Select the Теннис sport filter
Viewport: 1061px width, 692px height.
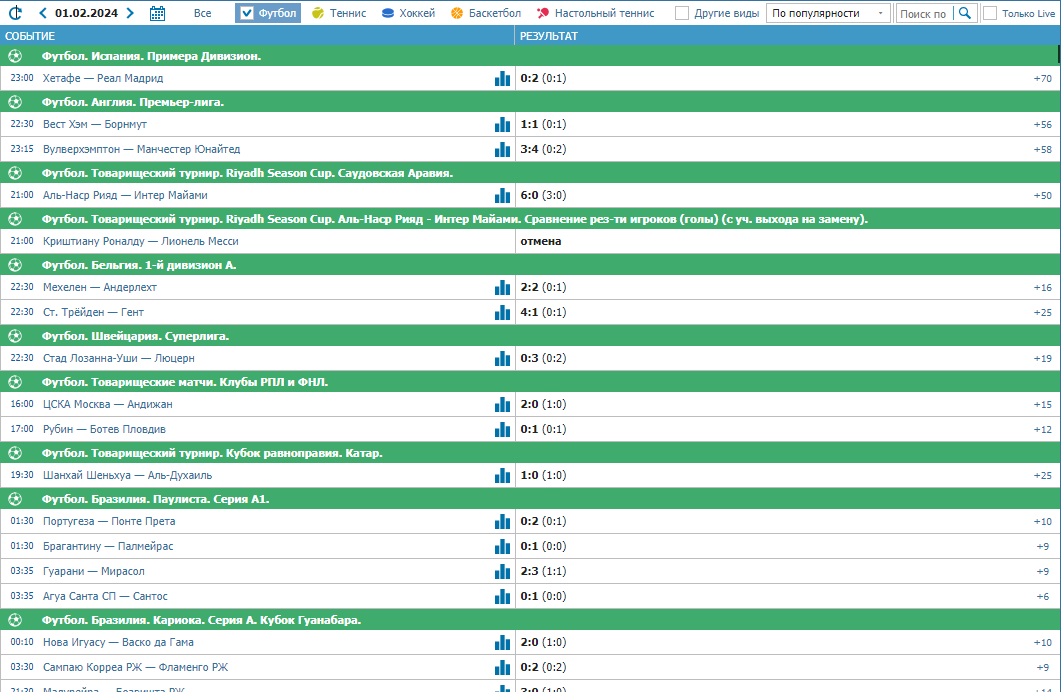click(339, 13)
